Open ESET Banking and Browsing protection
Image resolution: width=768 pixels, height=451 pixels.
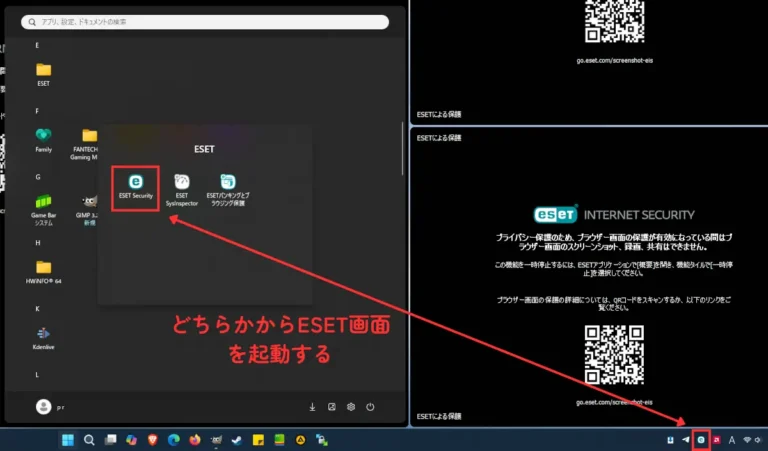228,190
